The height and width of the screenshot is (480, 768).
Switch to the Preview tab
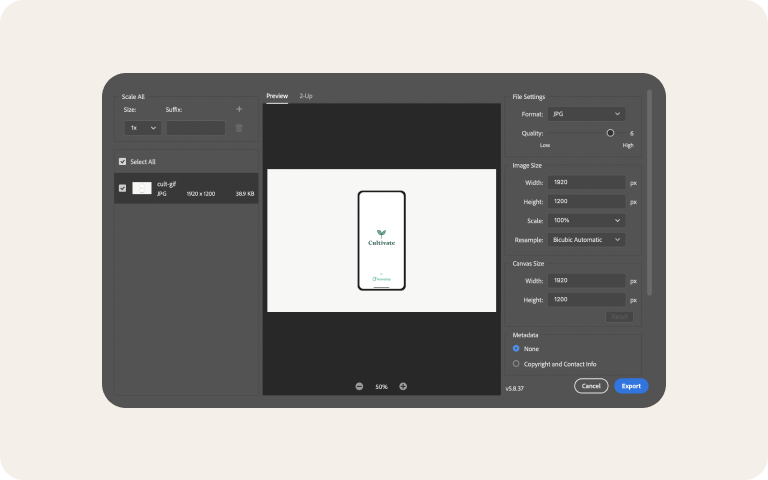click(x=277, y=96)
